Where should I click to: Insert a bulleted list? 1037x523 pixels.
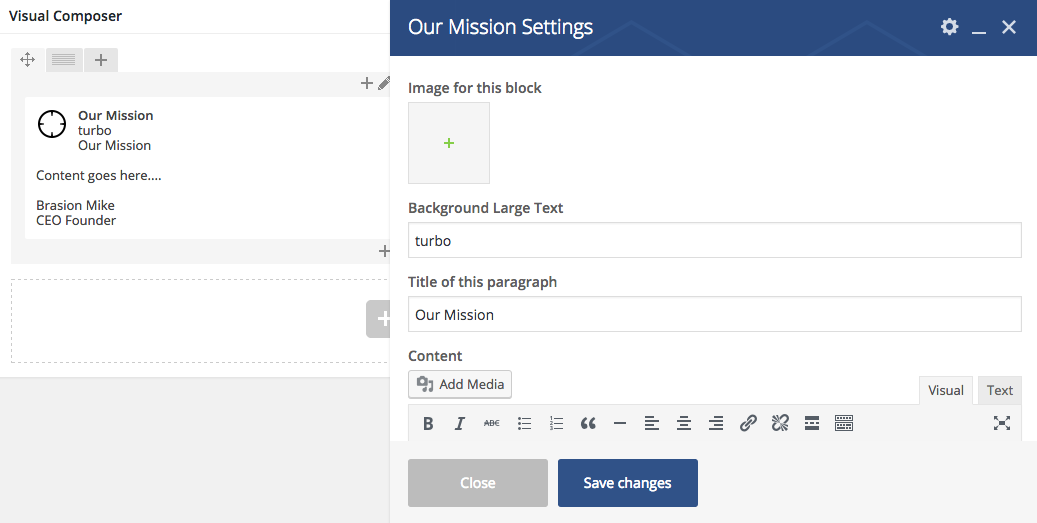pyautogui.click(x=524, y=423)
